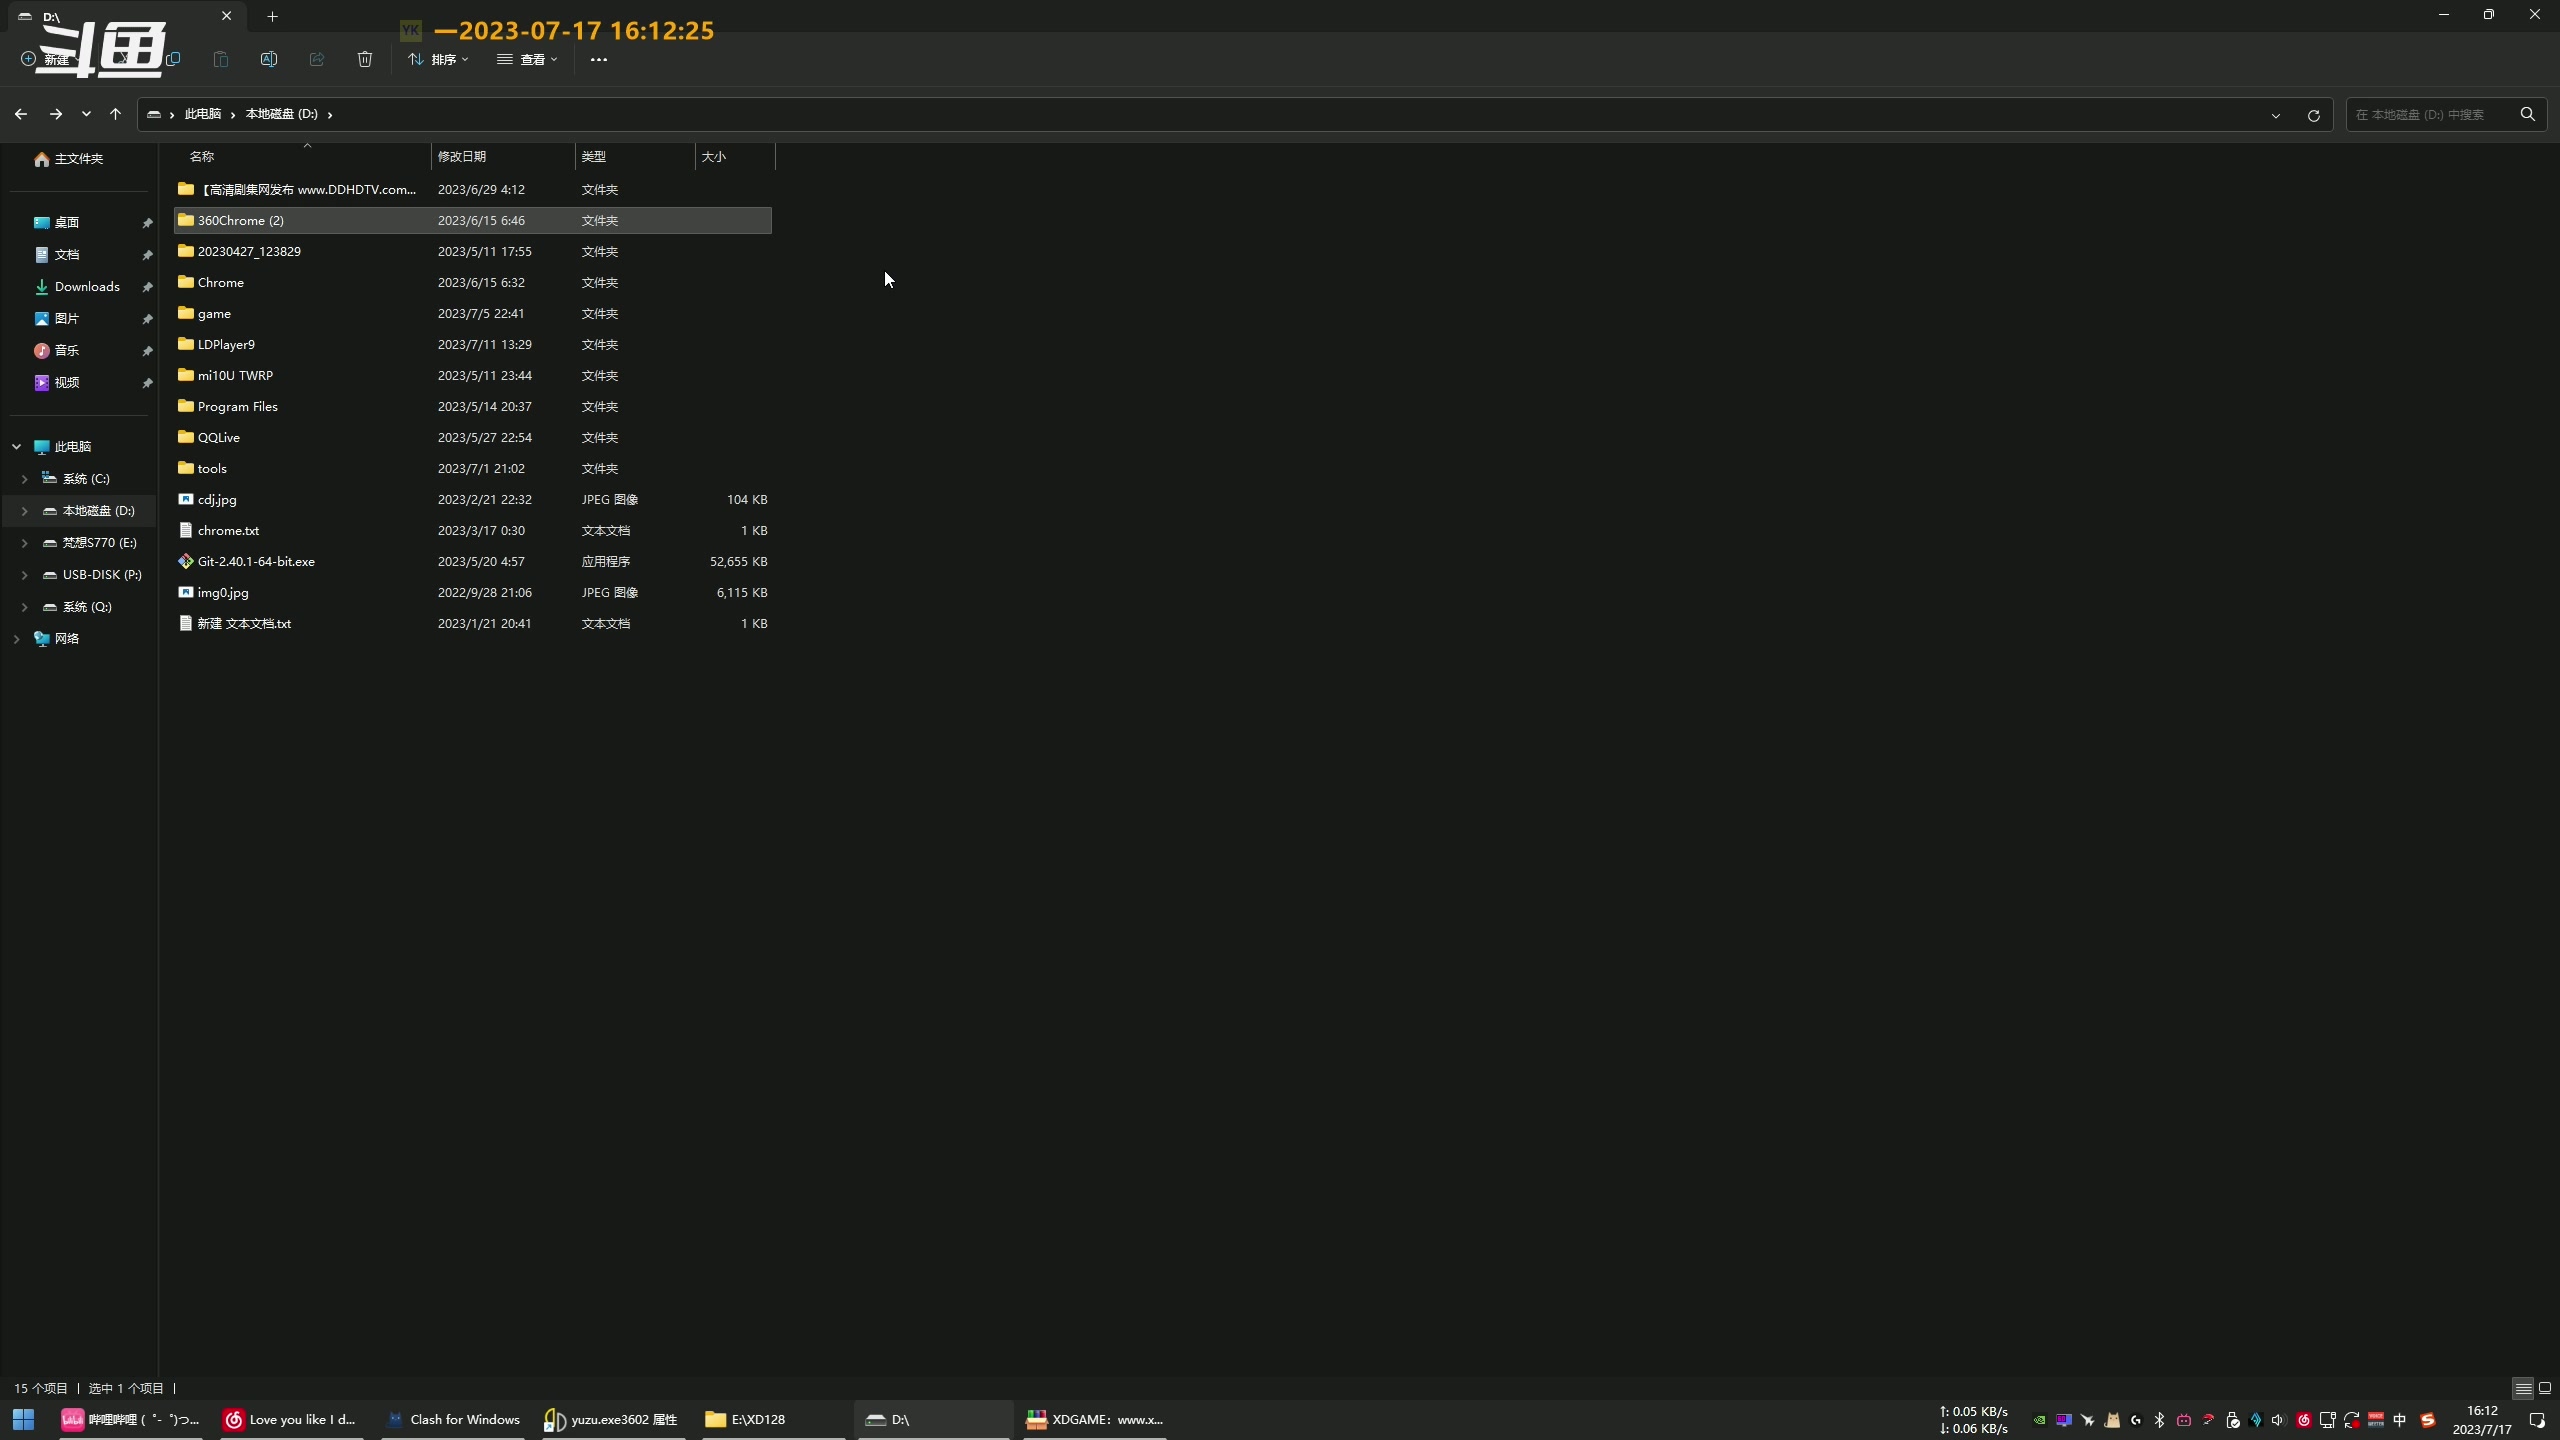Screen dimensions: 2560x1440
Task: Click the 本地磁盘 (D:) breadcrumb link
Action: pos(281,113)
